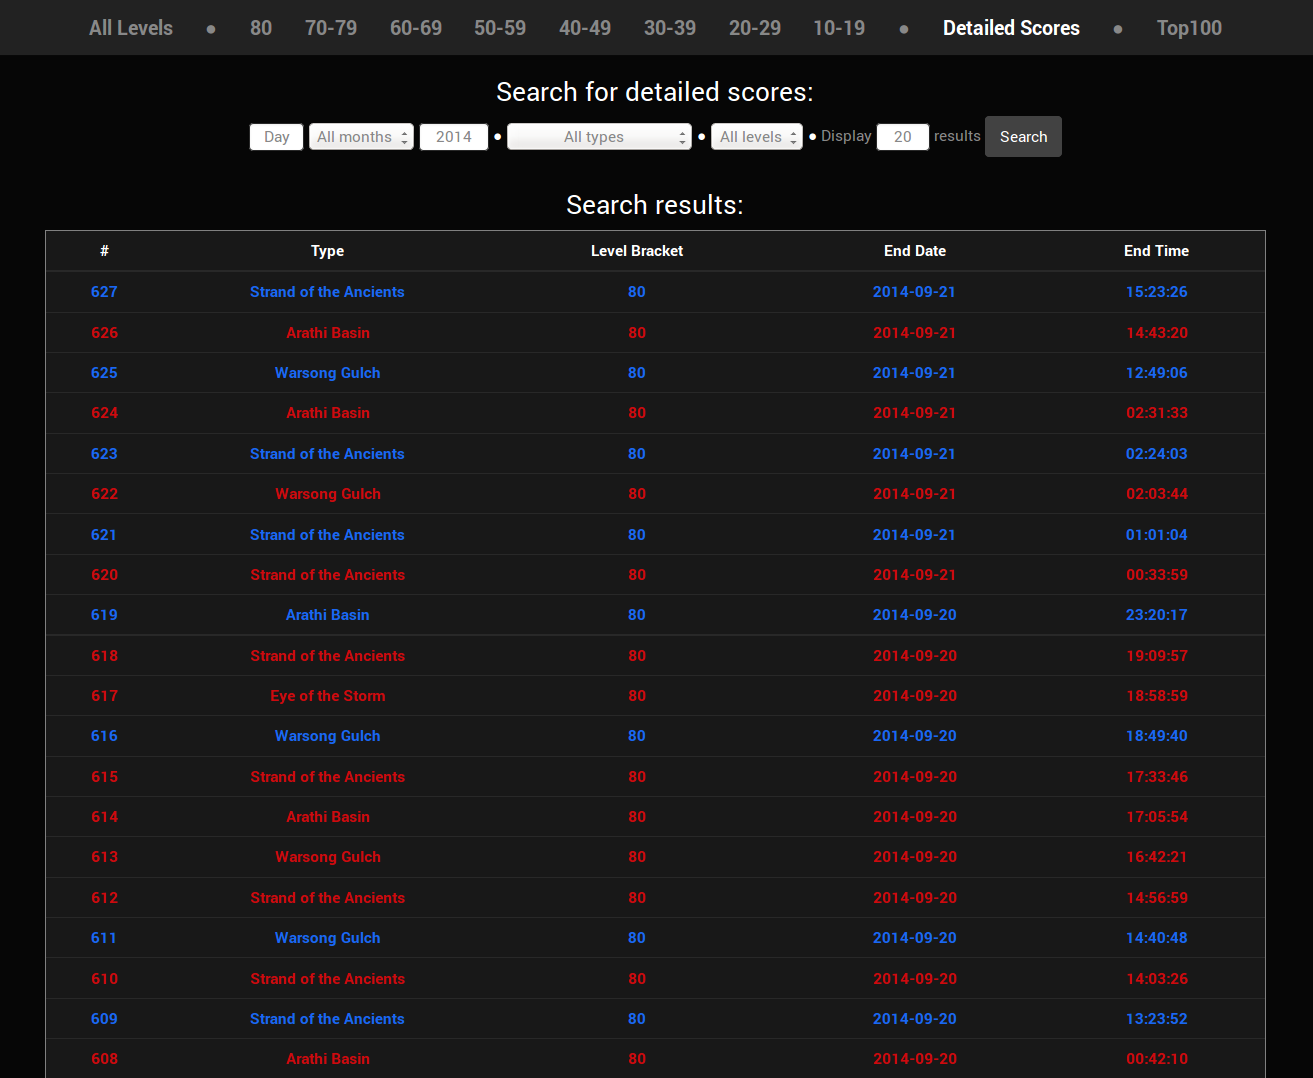The image size is (1313, 1078).
Task: Open match number 612
Action: 104,898
